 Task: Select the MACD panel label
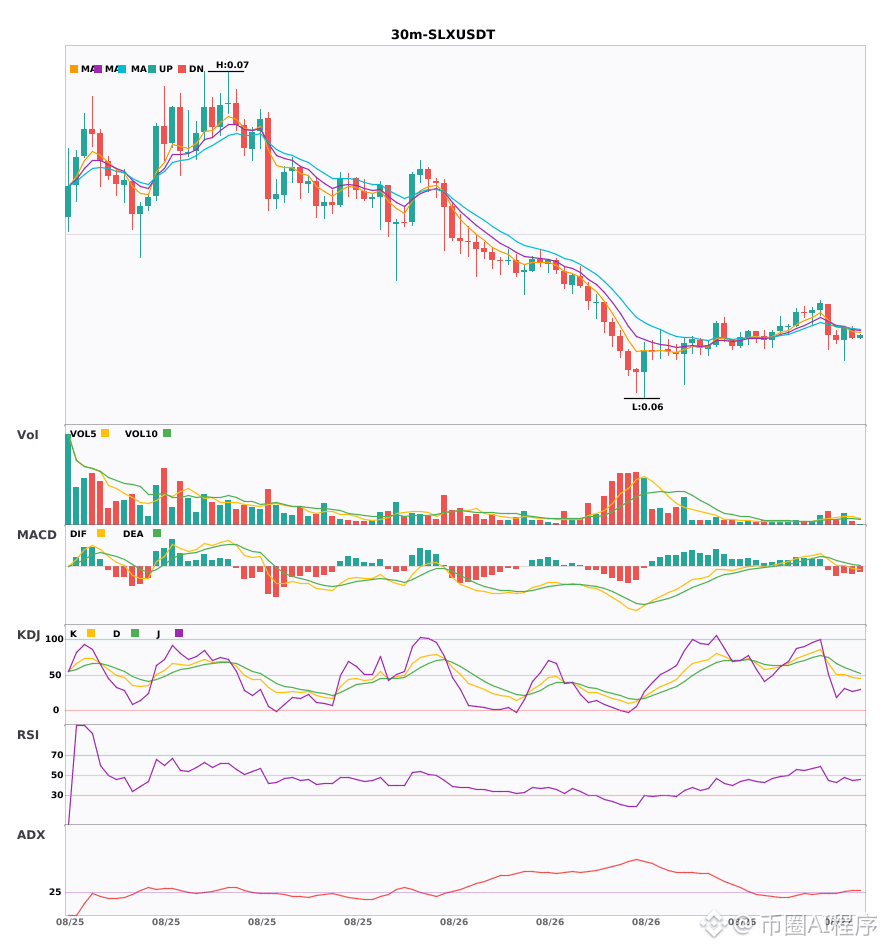pyautogui.click(x=36, y=534)
